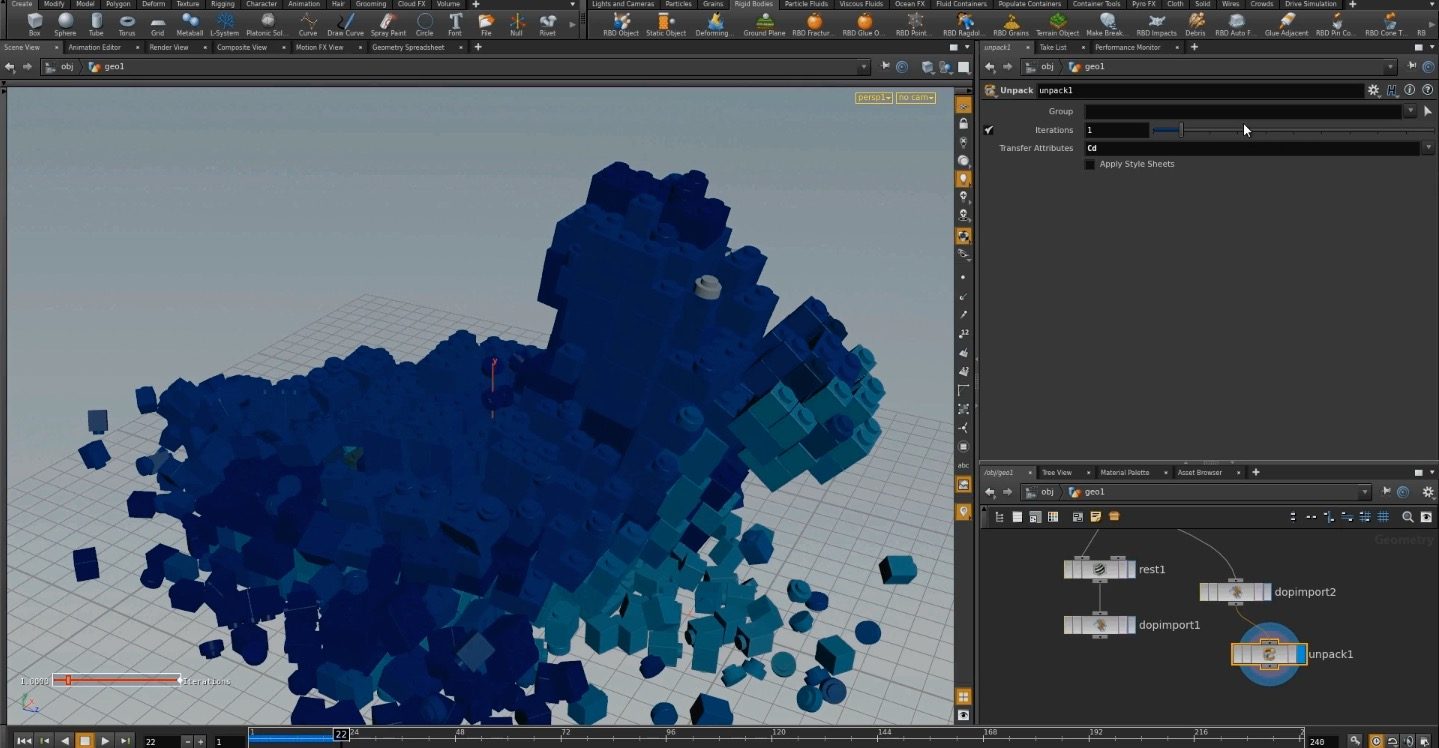Switch to the Render View tab
This screenshot has height=748, width=1439.
click(x=168, y=47)
